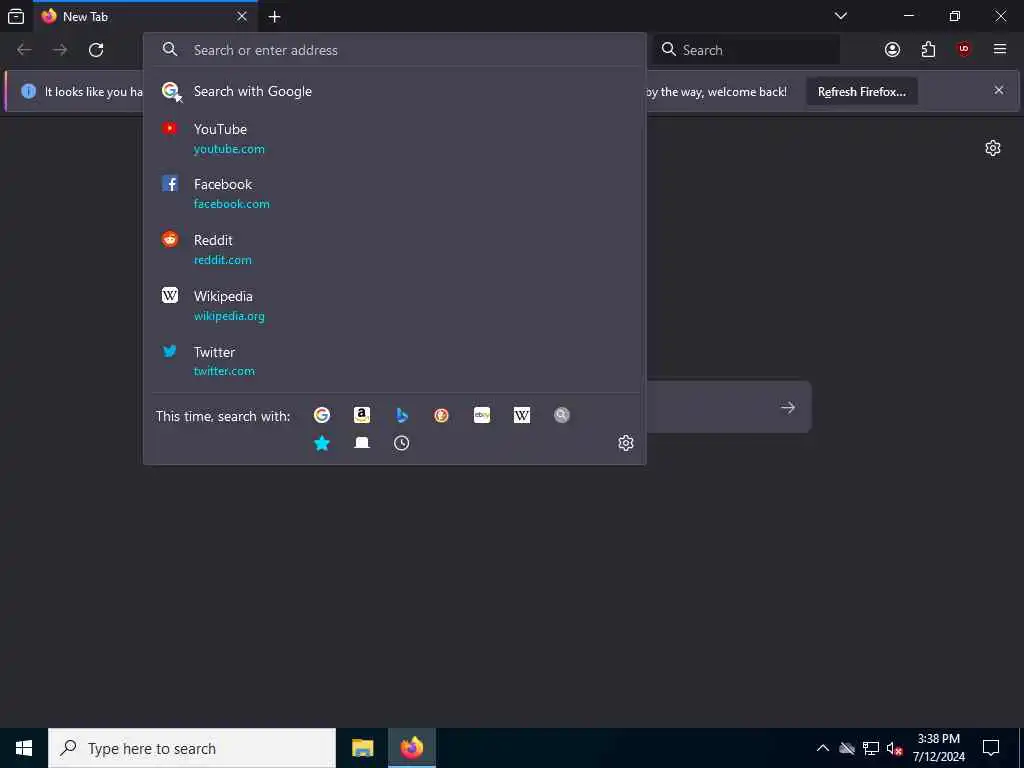Search history using the clock icon
Image resolution: width=1024 pixels, height=768 pixels.
[402, 443]
